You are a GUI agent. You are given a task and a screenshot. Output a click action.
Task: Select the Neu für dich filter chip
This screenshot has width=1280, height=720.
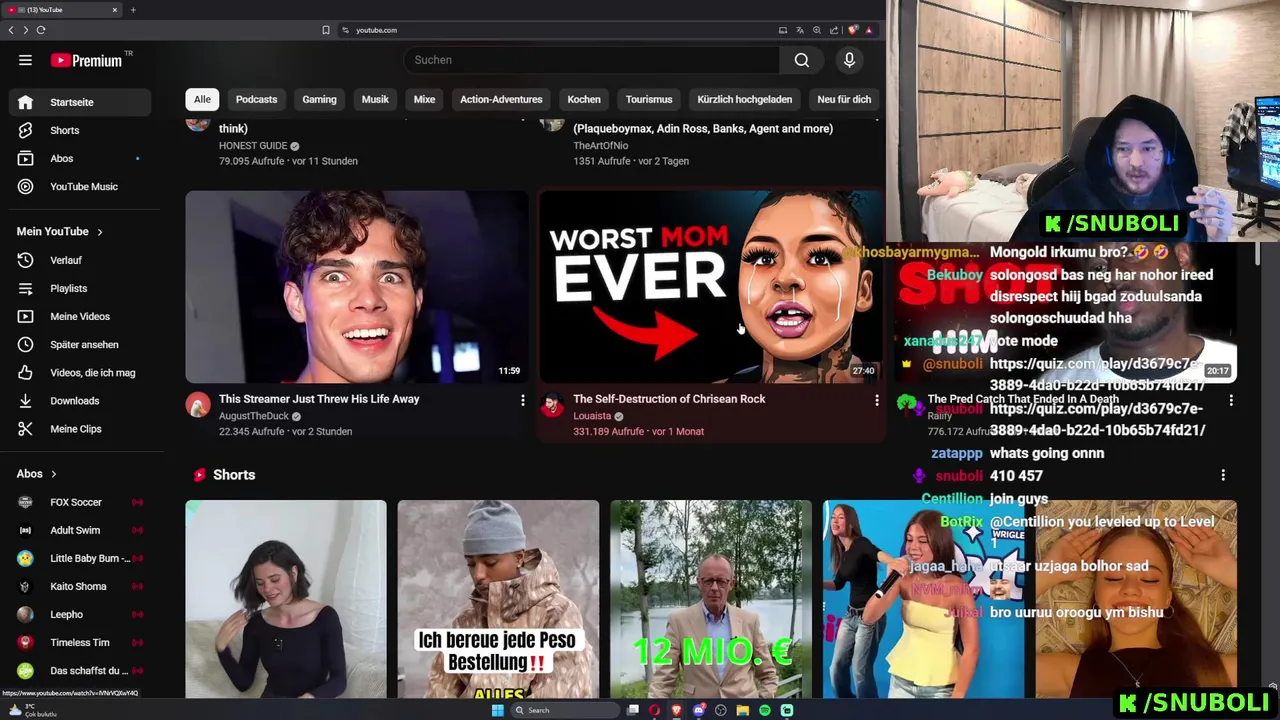pos(844,99)
